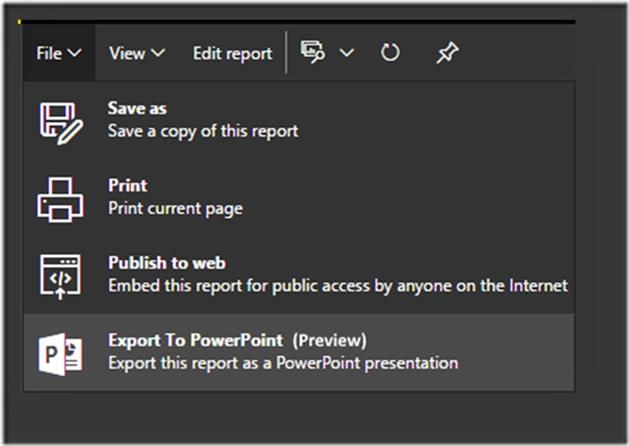Expand the chevron next to Explore icon

pos(347,53)
